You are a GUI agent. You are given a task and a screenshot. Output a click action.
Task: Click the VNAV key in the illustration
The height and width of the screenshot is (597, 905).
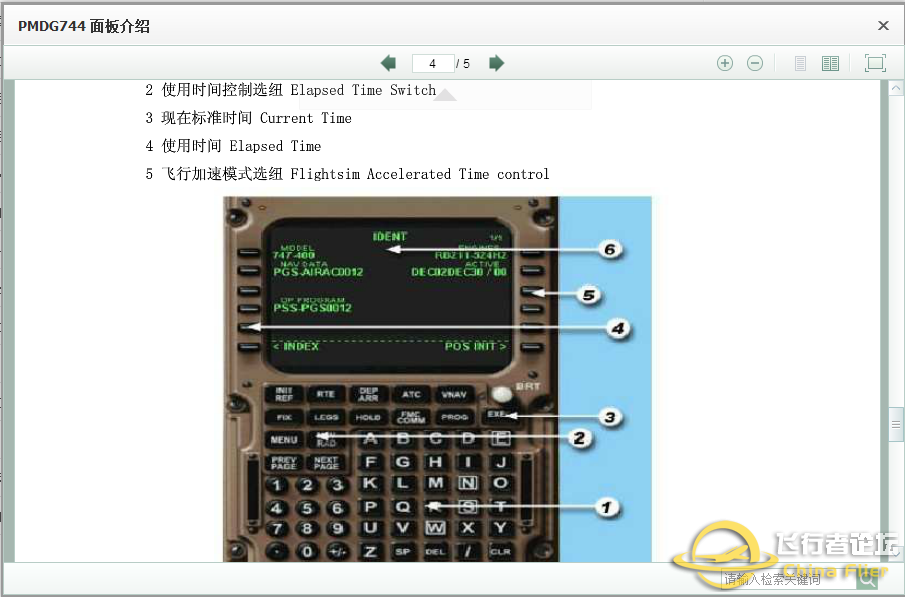point(455,394)
